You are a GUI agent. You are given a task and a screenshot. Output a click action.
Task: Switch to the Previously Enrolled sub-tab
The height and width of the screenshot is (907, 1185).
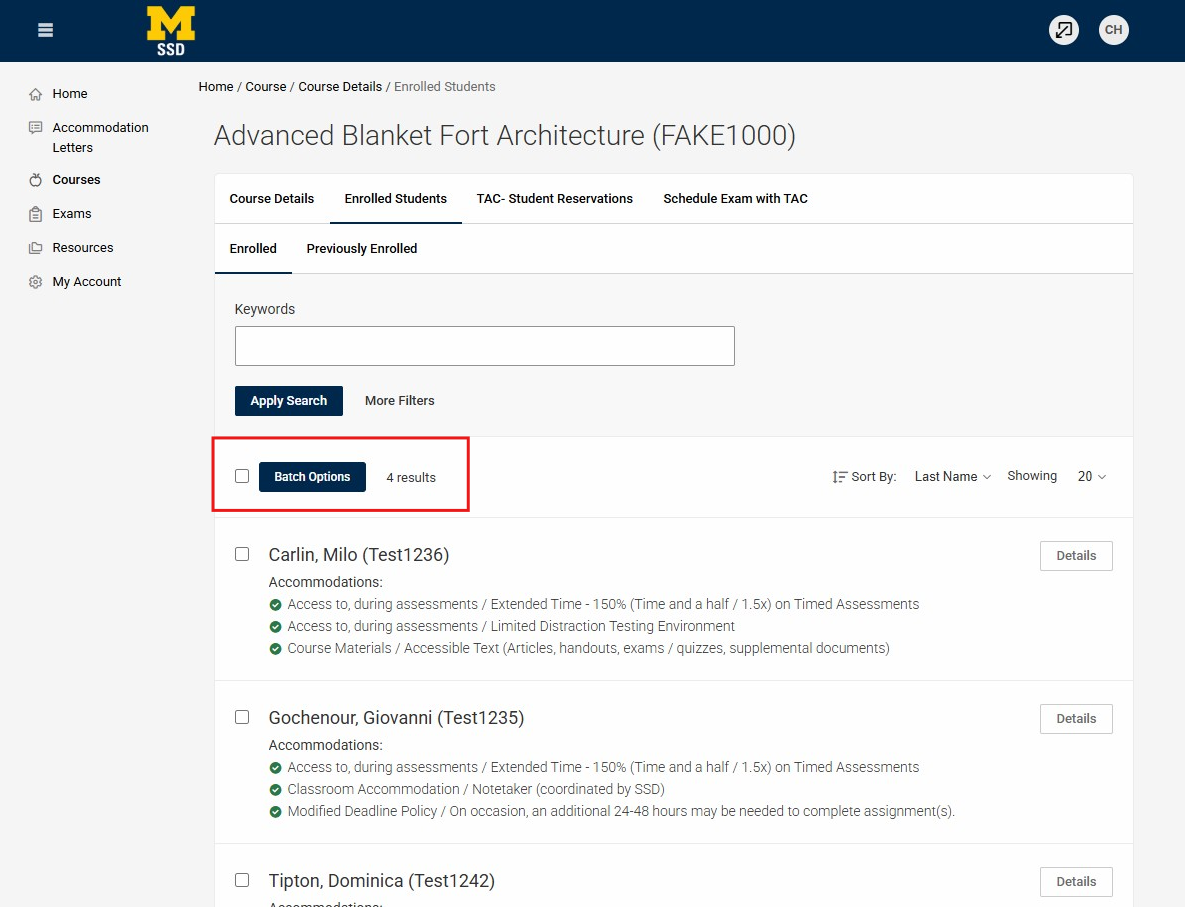[362, 249]
